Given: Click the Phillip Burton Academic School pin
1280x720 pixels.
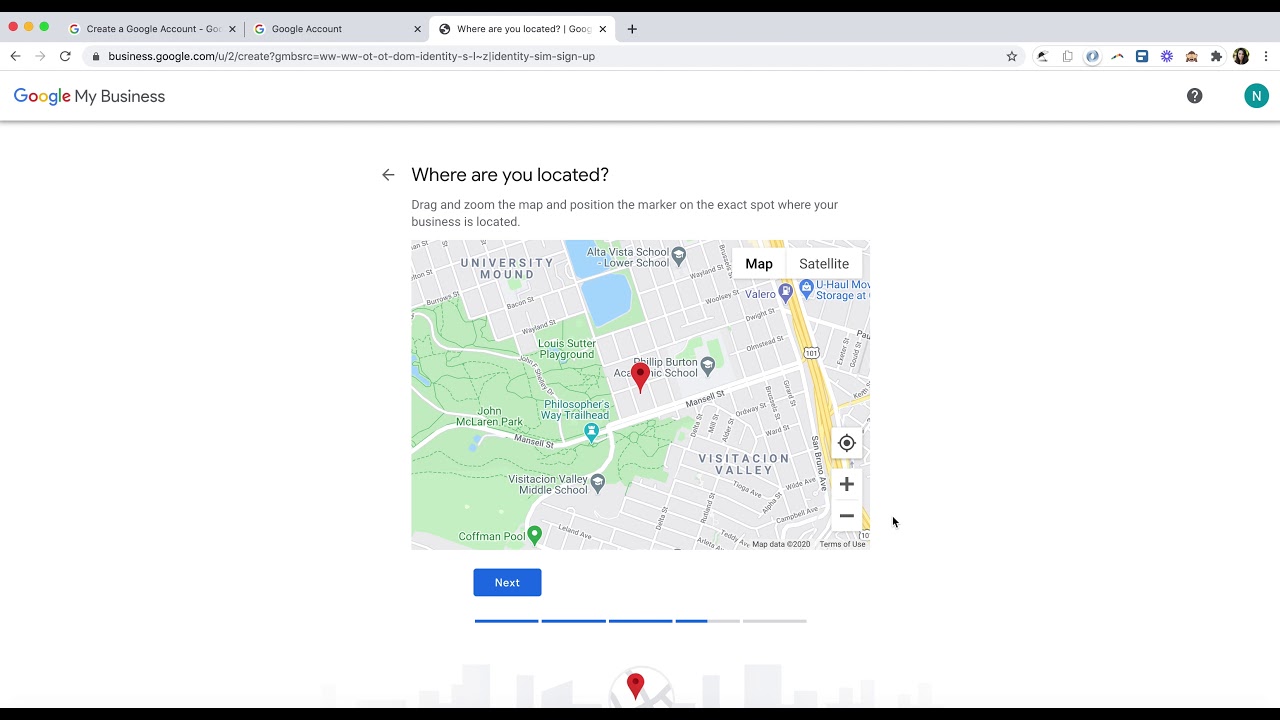Looking at the screenshot, I should tap(708, 365).
